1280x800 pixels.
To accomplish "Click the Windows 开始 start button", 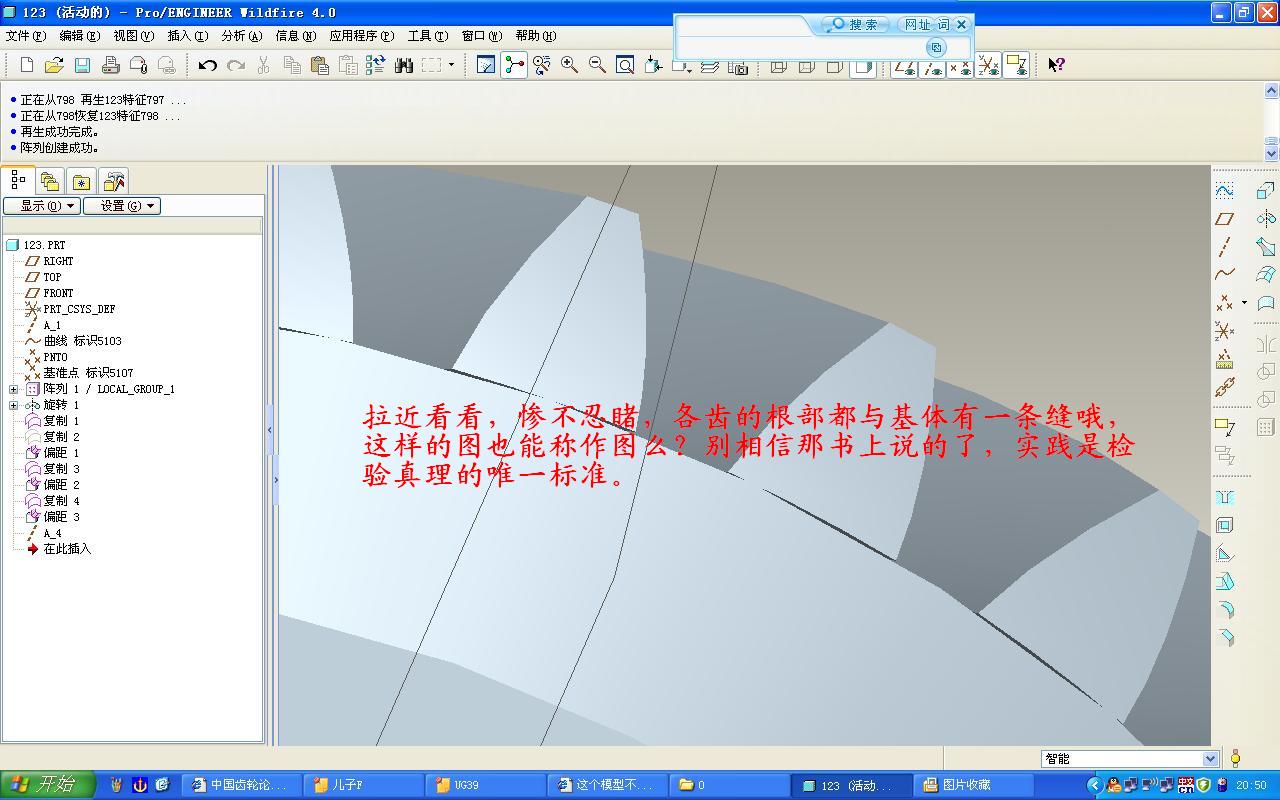I will (48, 785).
